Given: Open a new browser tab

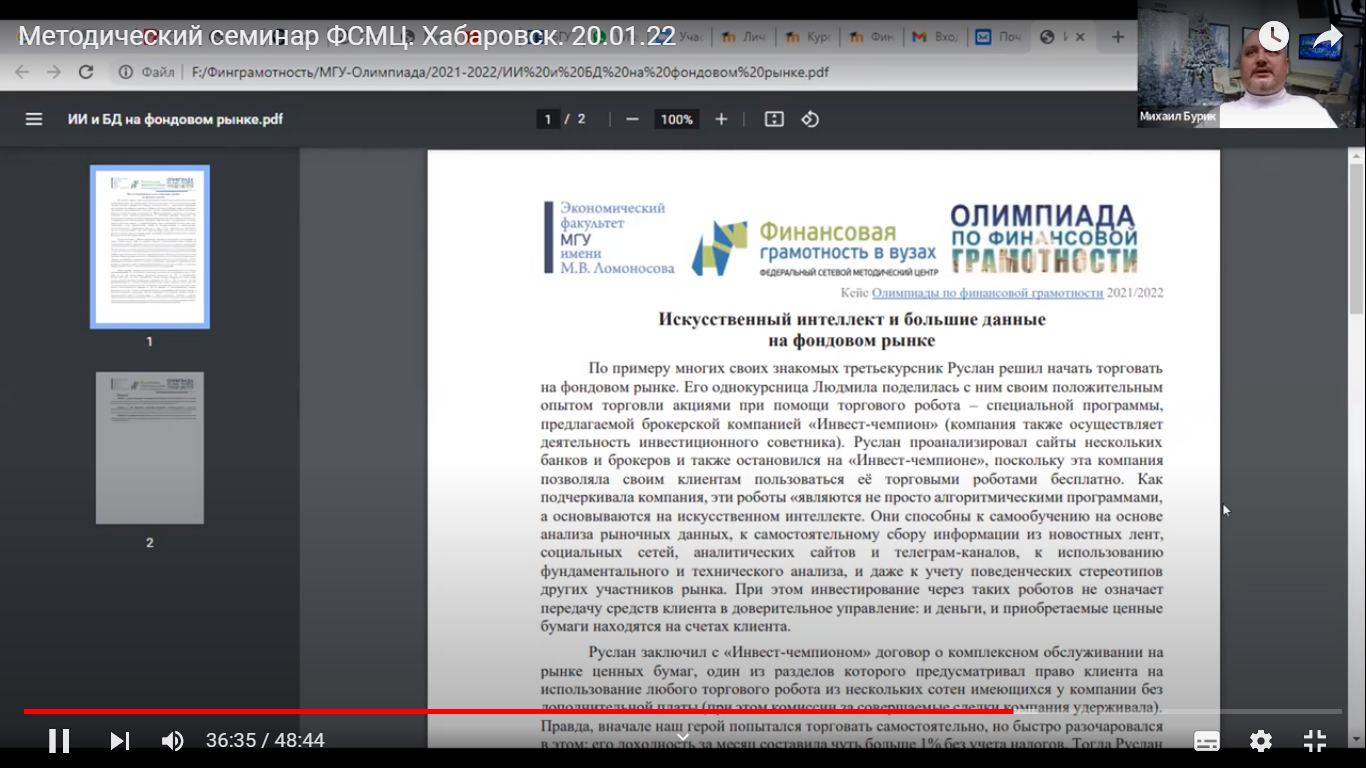Looking at the screenshot, I should coord(1118,37).
